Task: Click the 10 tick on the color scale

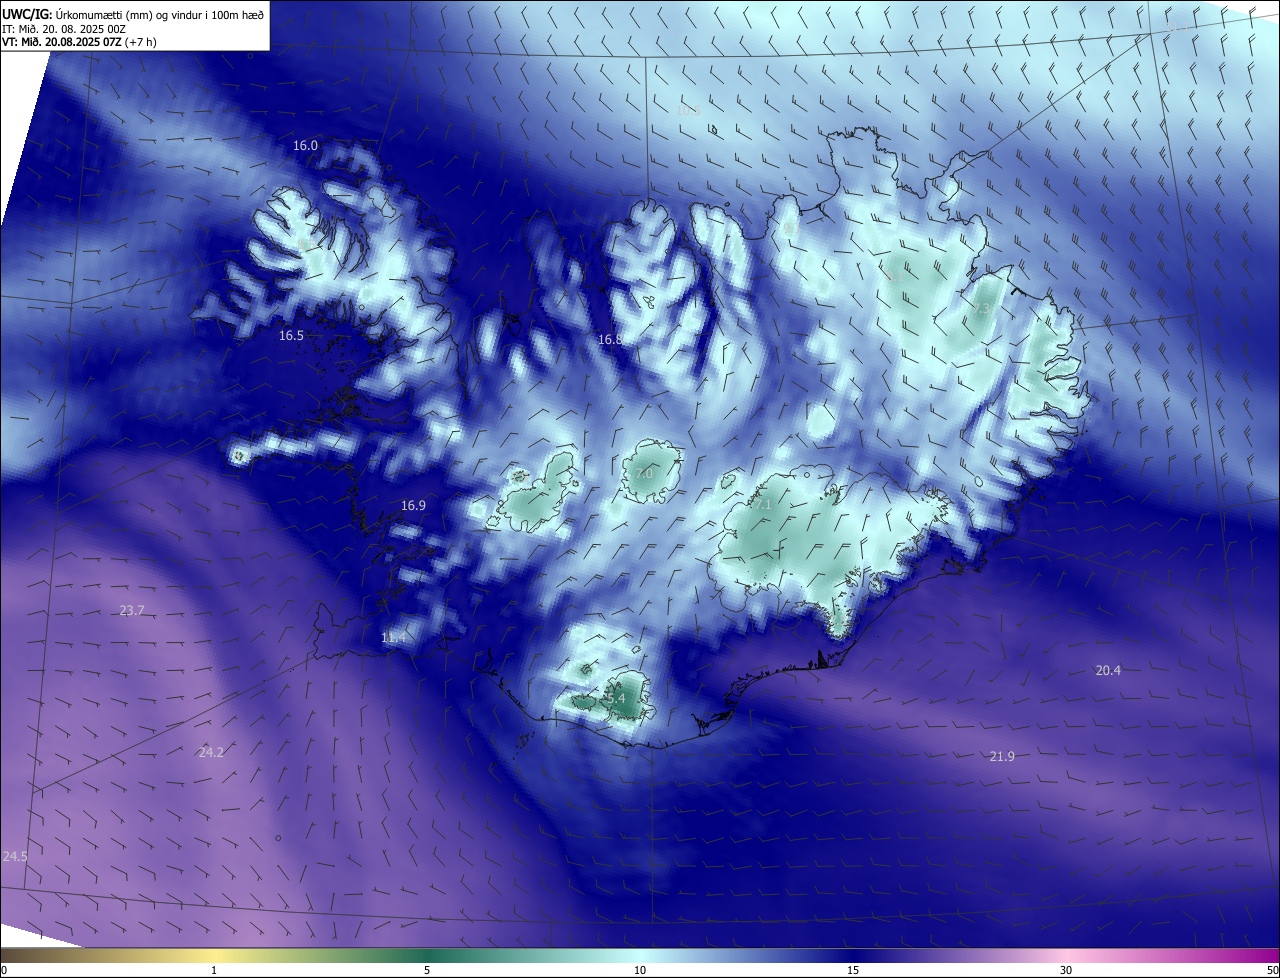Action: click(640, 971)
